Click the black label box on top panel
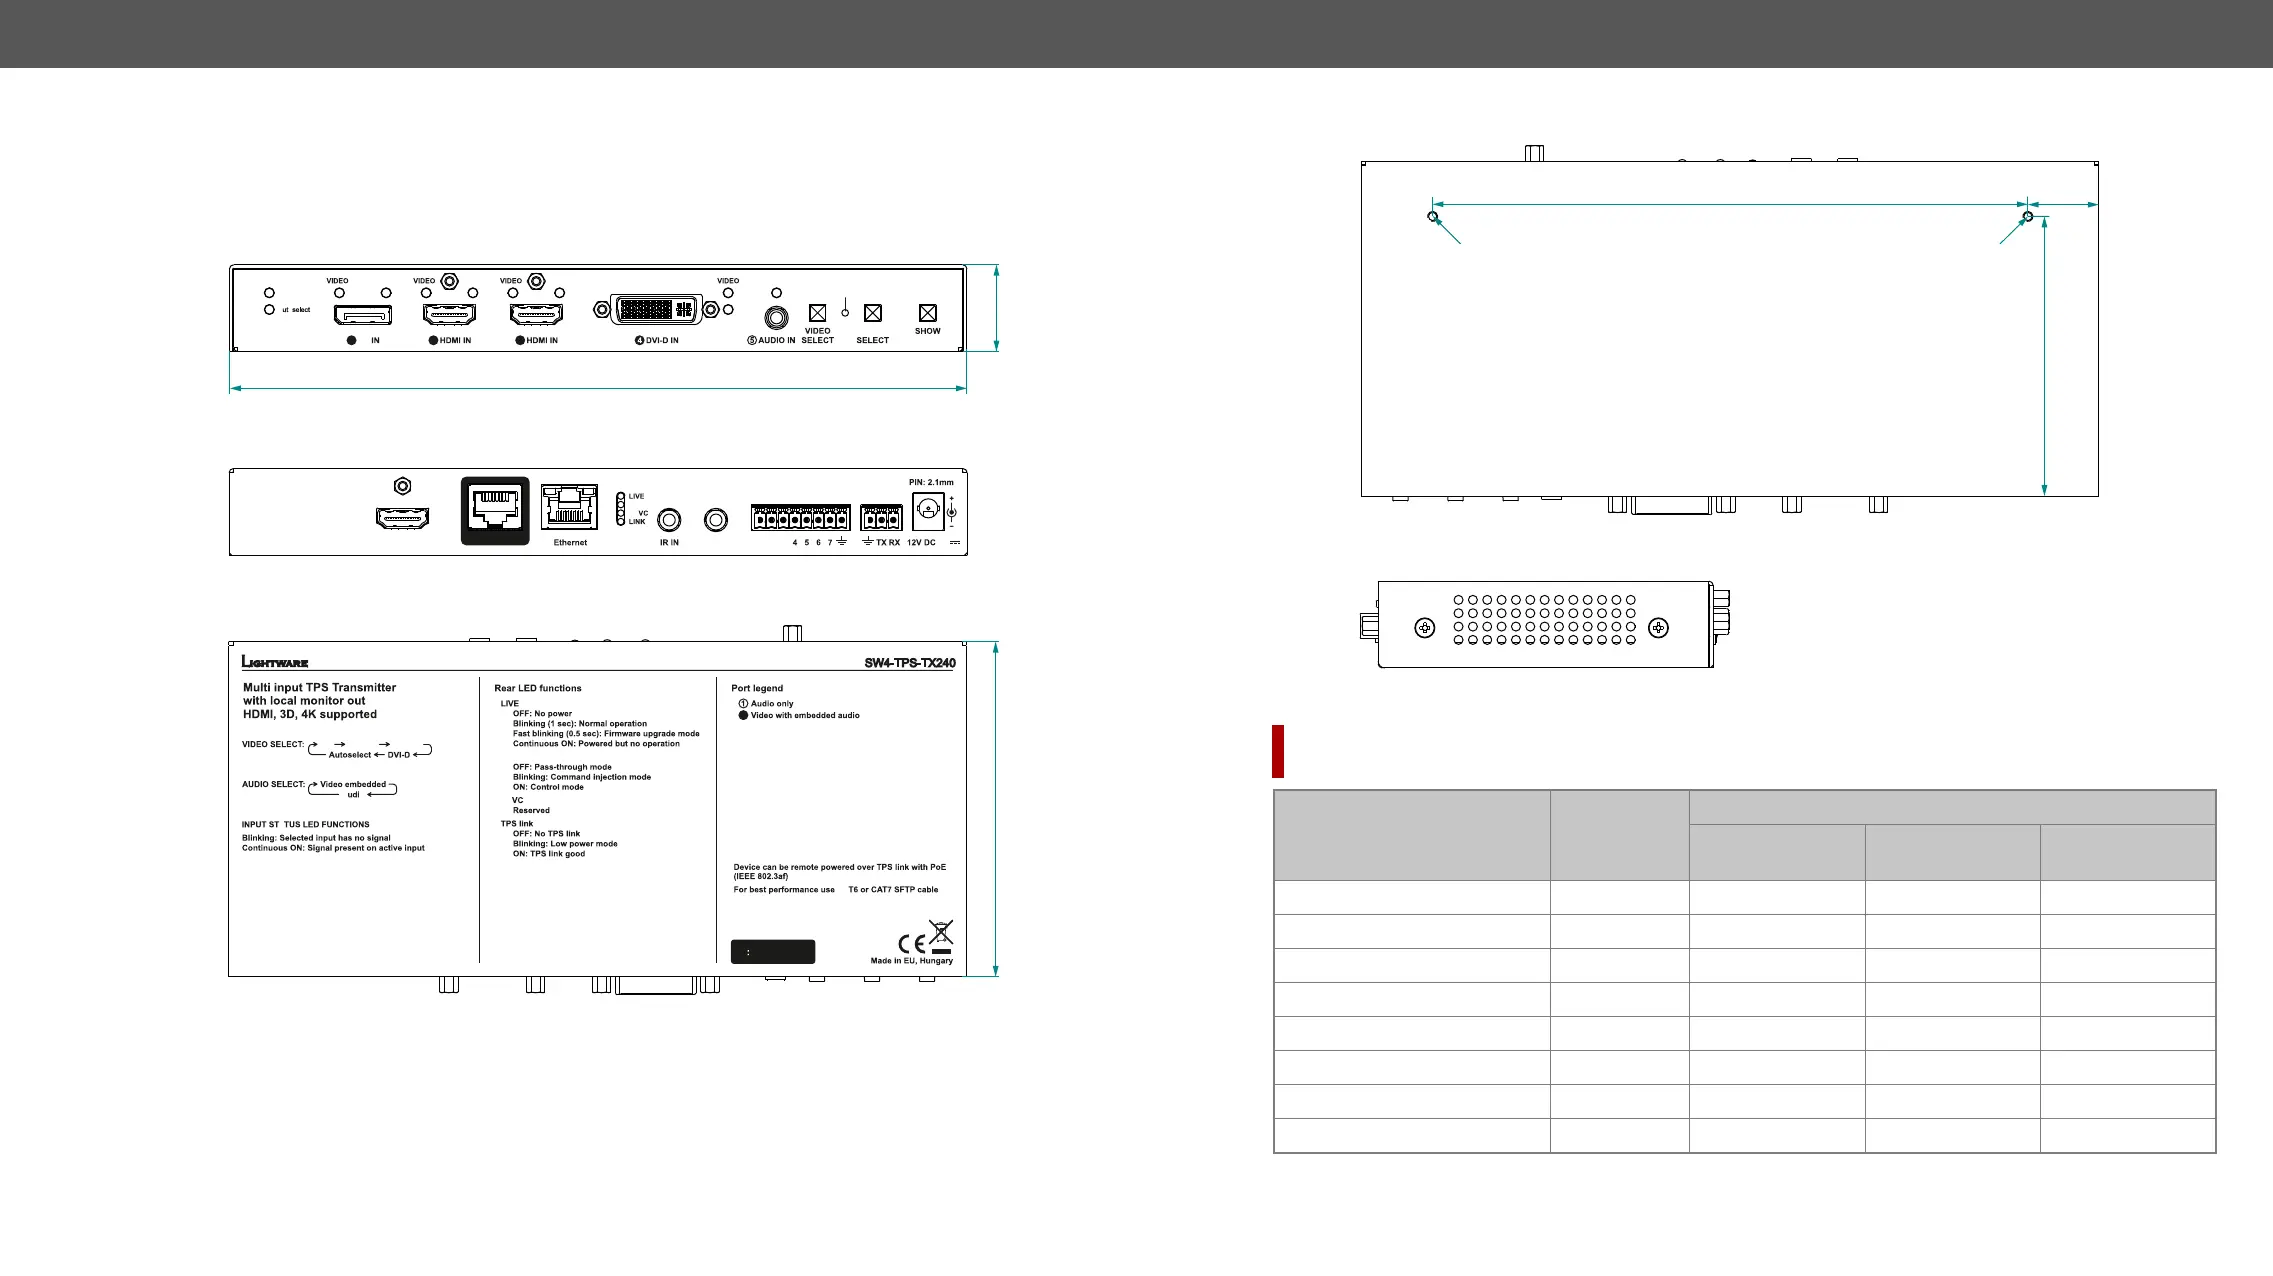 (773, 952)
